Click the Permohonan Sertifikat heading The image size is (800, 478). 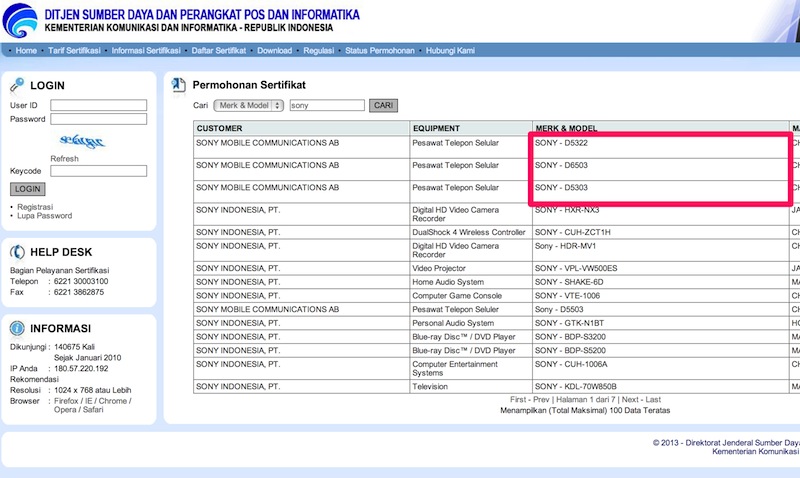coord(249,85)
